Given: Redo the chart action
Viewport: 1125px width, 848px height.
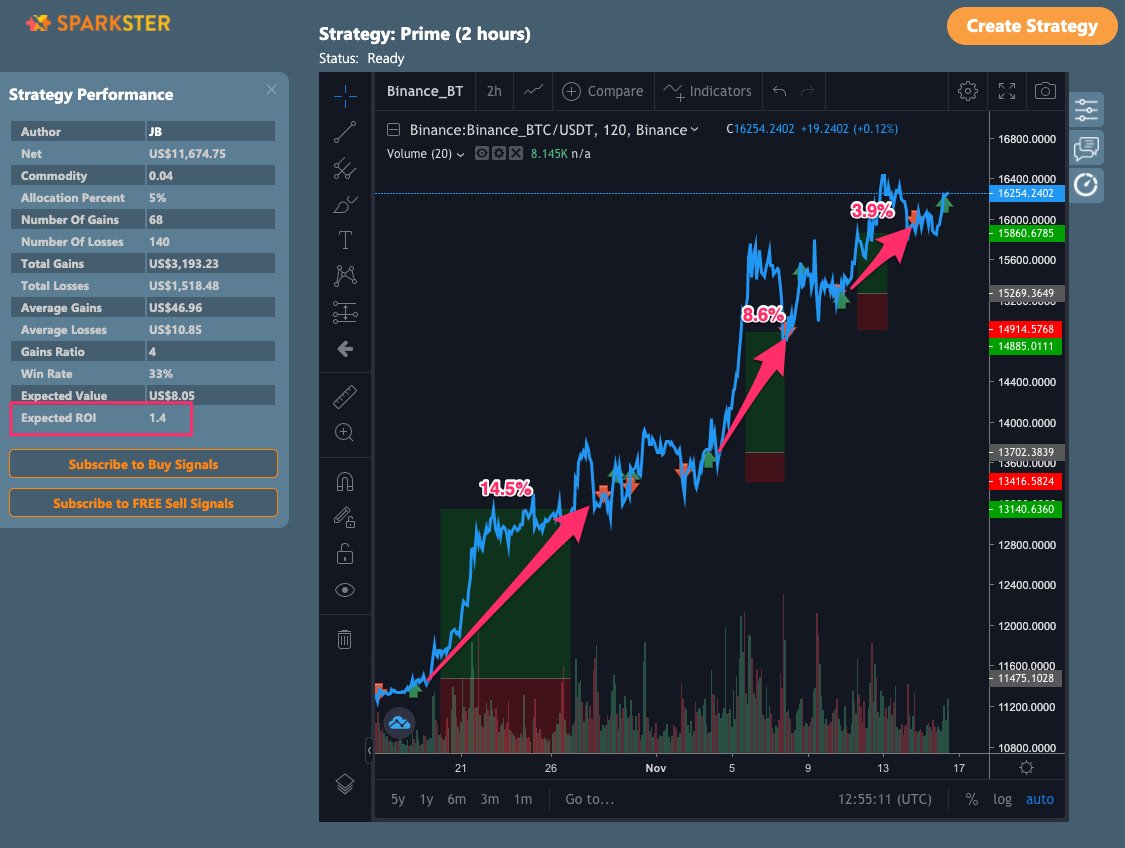Looking at the screenshot, I should pos(808,91).
